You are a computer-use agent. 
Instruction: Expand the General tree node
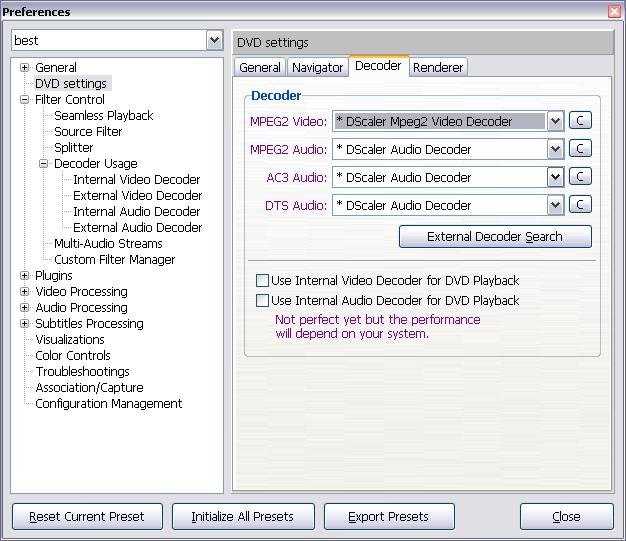coord(25,68)
